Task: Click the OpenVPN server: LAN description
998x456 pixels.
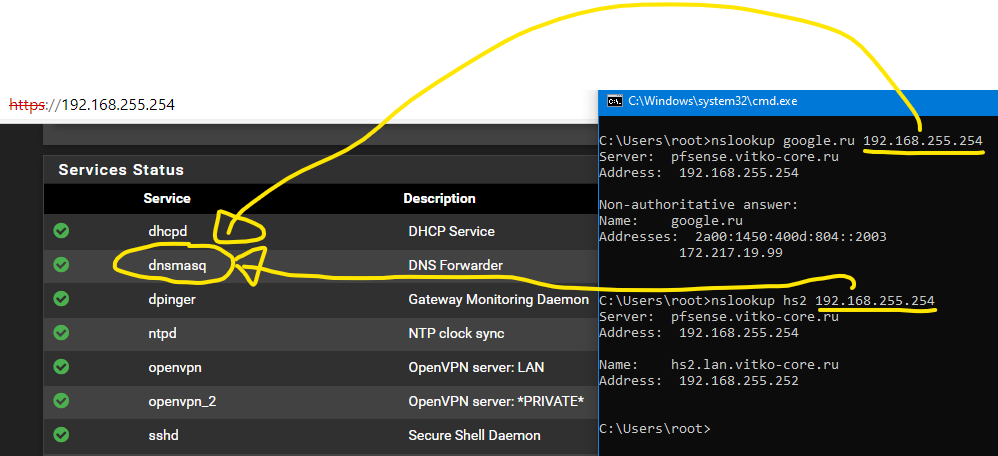Action: pyautogui.click(x=476, y=367)
